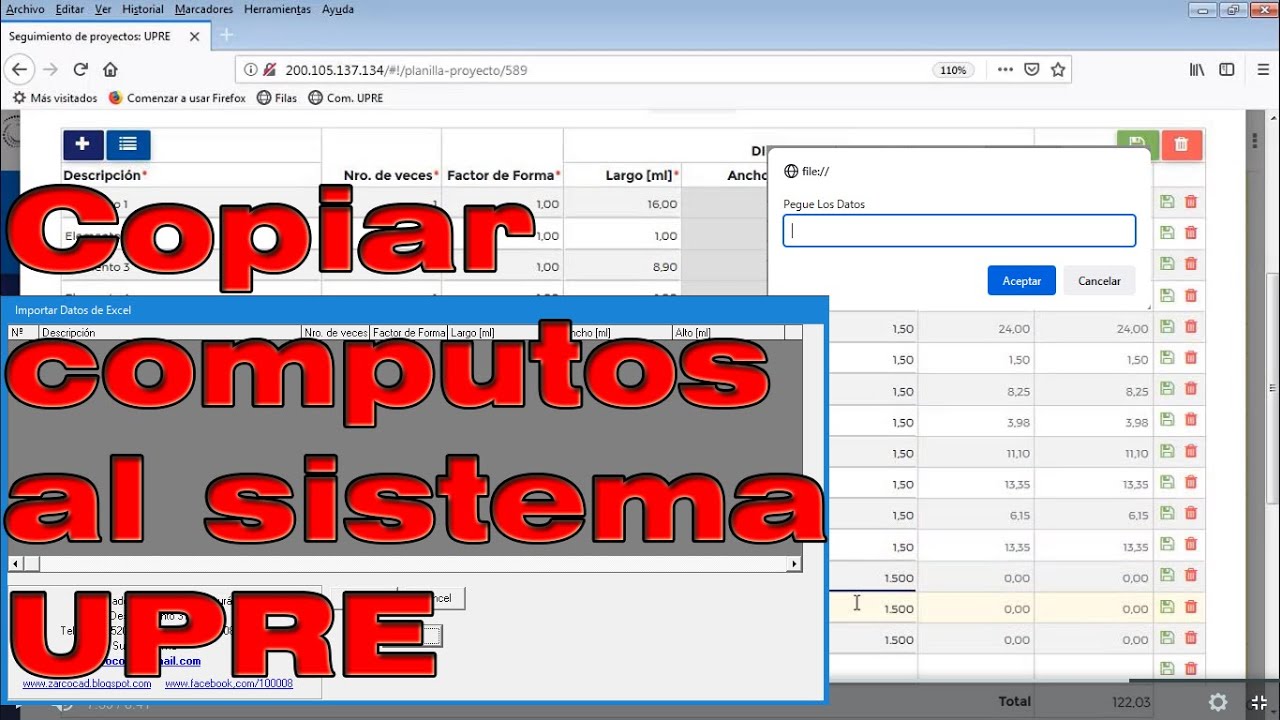1280x720 pixels.
Task: Toggle Firefox sidebar view icon
Action: 1227,70
